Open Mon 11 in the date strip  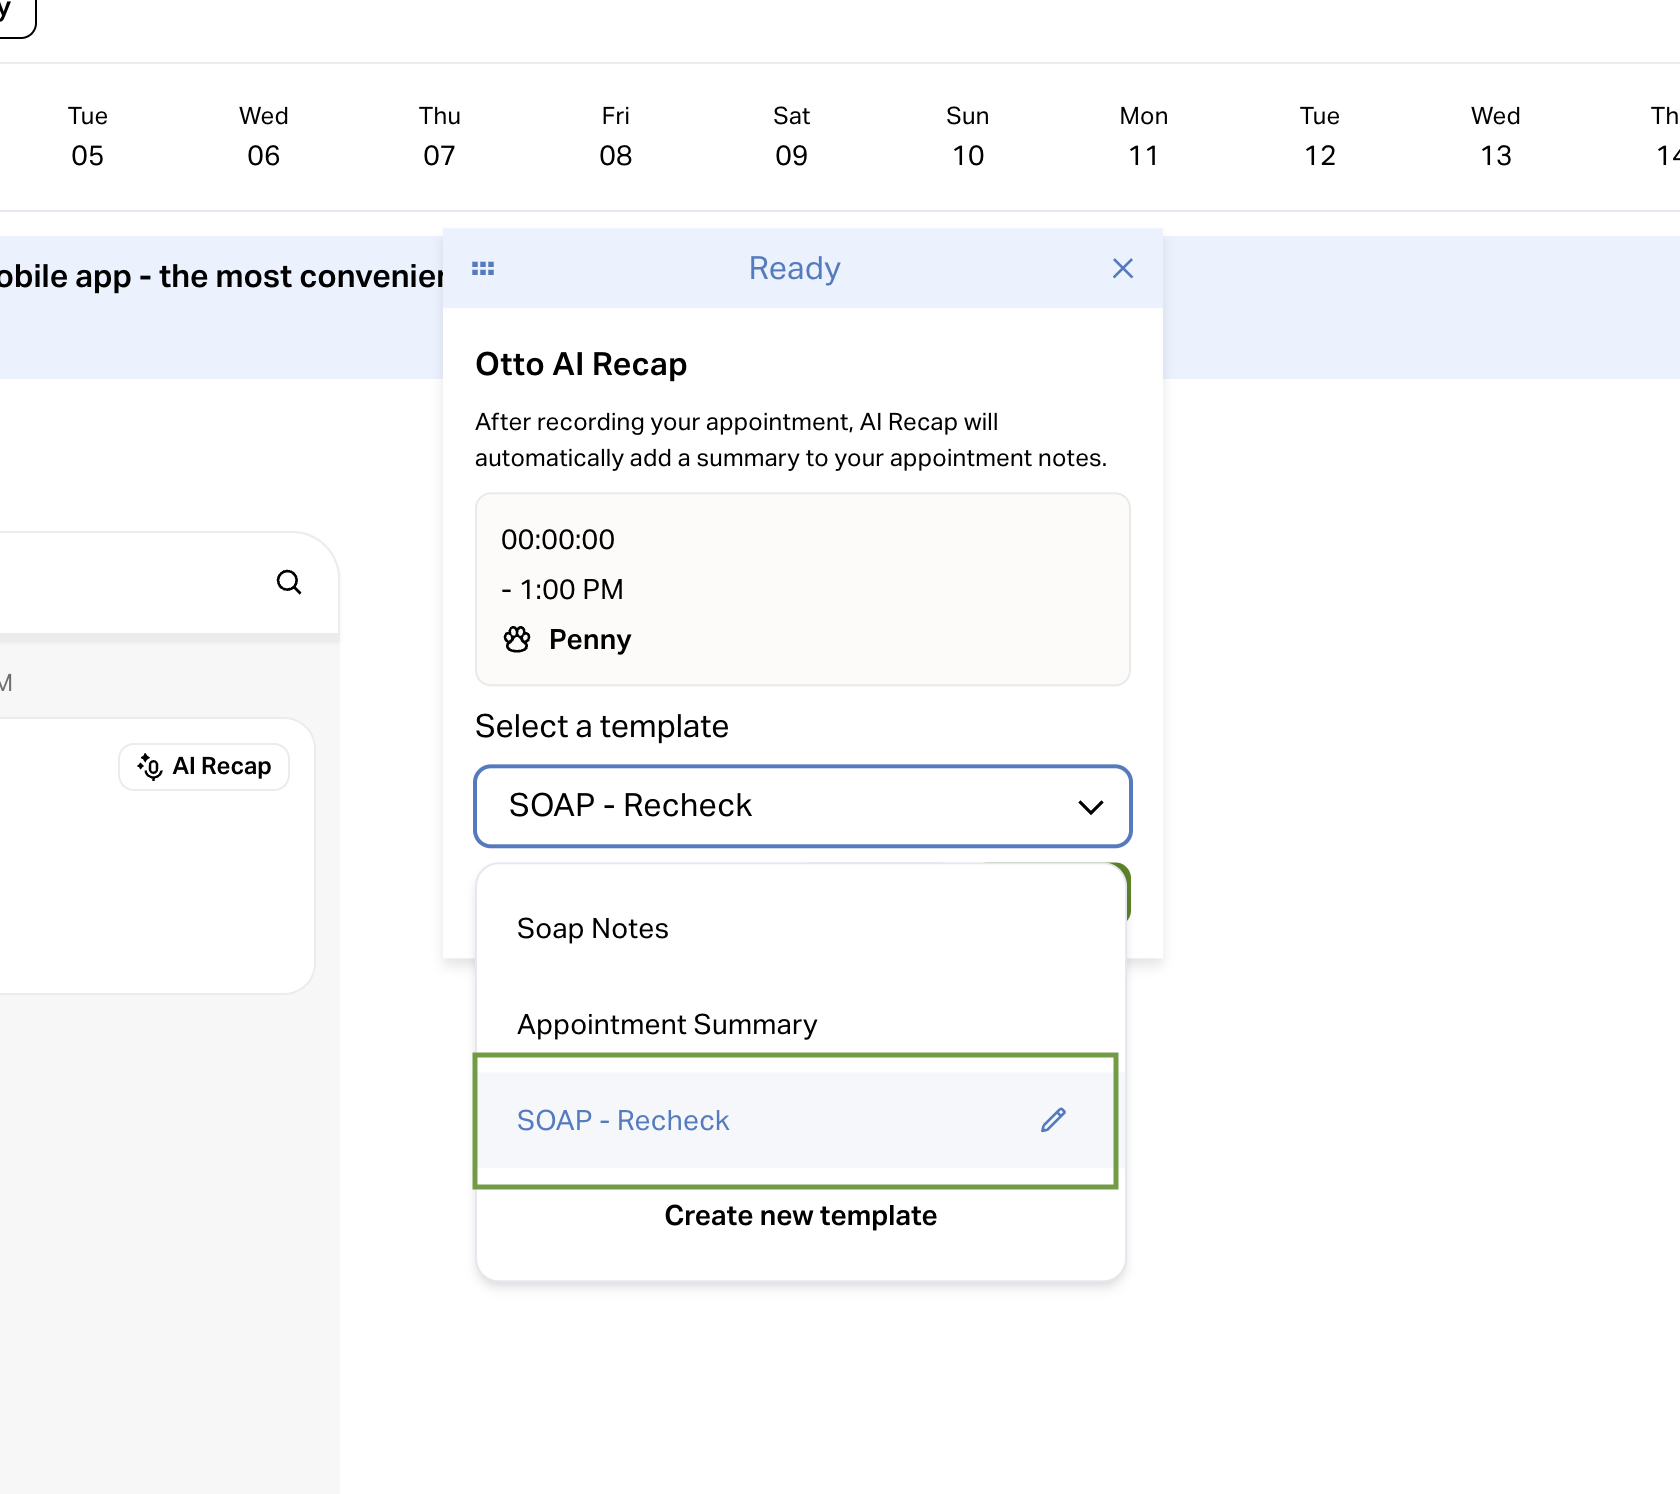[x=1144, y=136]
